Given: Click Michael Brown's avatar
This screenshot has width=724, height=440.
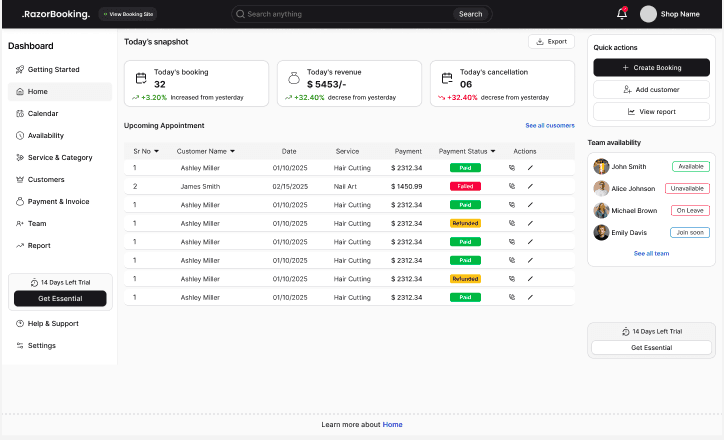Looking at the screenshot, I should tap(601, 211).
